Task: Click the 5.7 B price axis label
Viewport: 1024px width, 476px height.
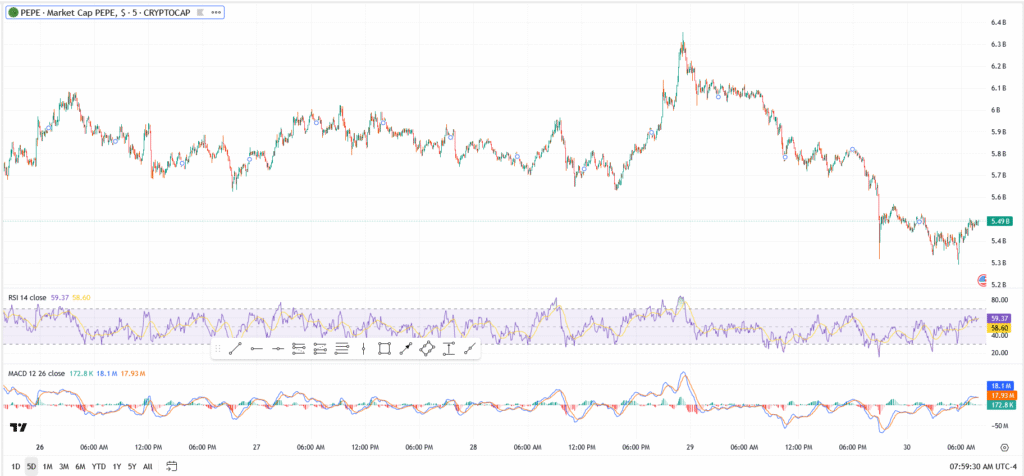Action: pos(997,176)
